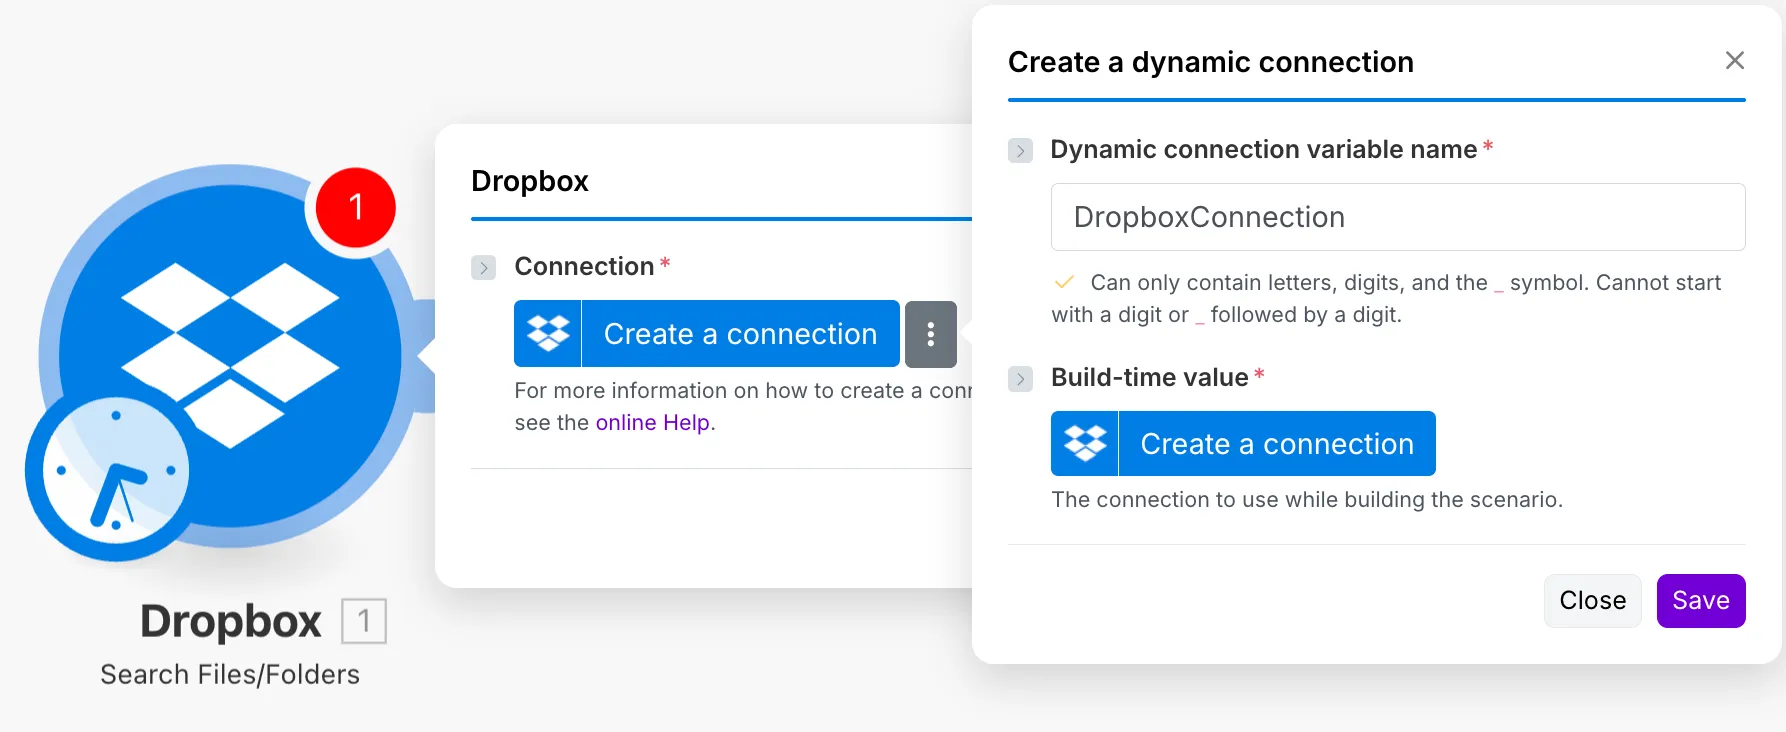Focus the DropboxConnection variable name input
Viewport: 1786px width, 732px height.
pos(1398,217)
